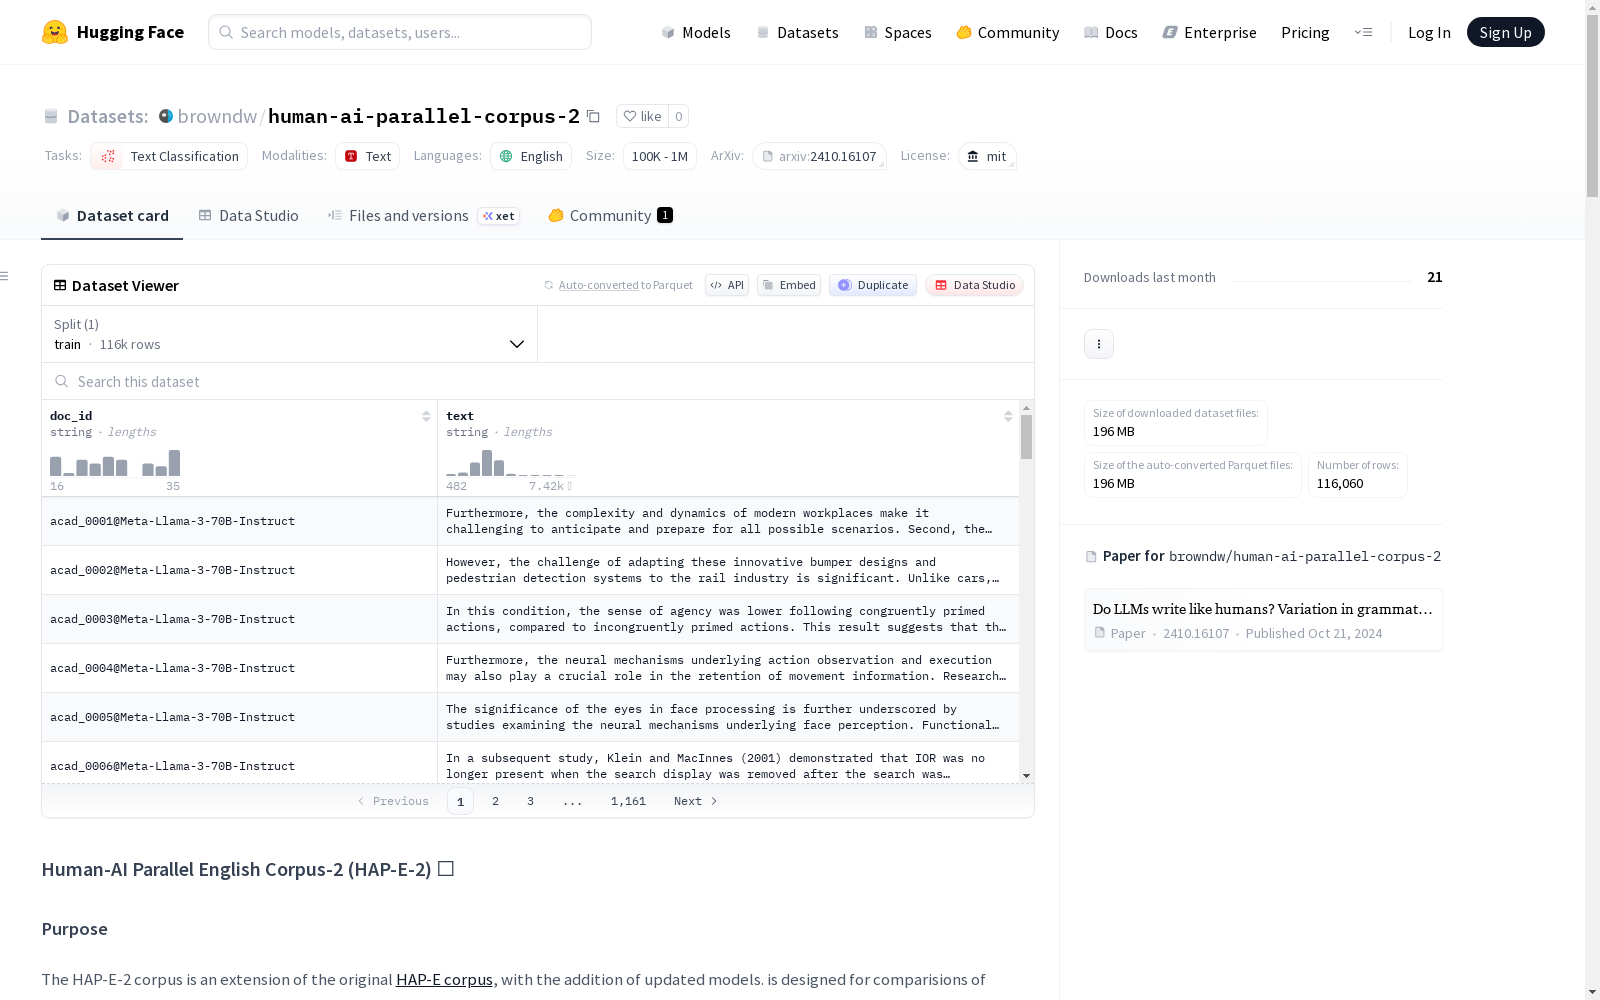Expand the left sidebar table of contents icon

pos(5,276)
